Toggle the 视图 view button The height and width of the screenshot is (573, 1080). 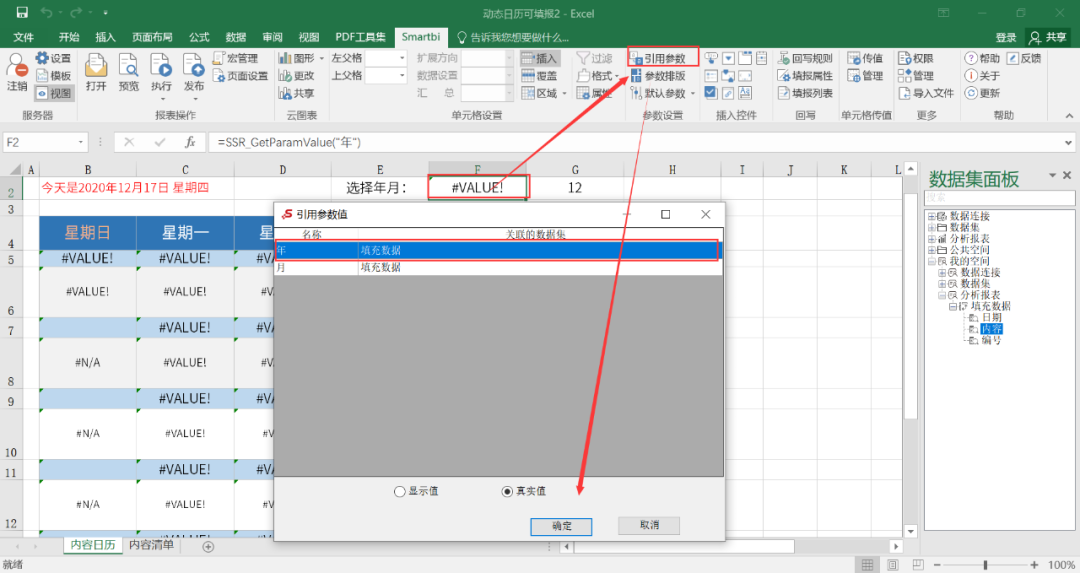[53, 93]
